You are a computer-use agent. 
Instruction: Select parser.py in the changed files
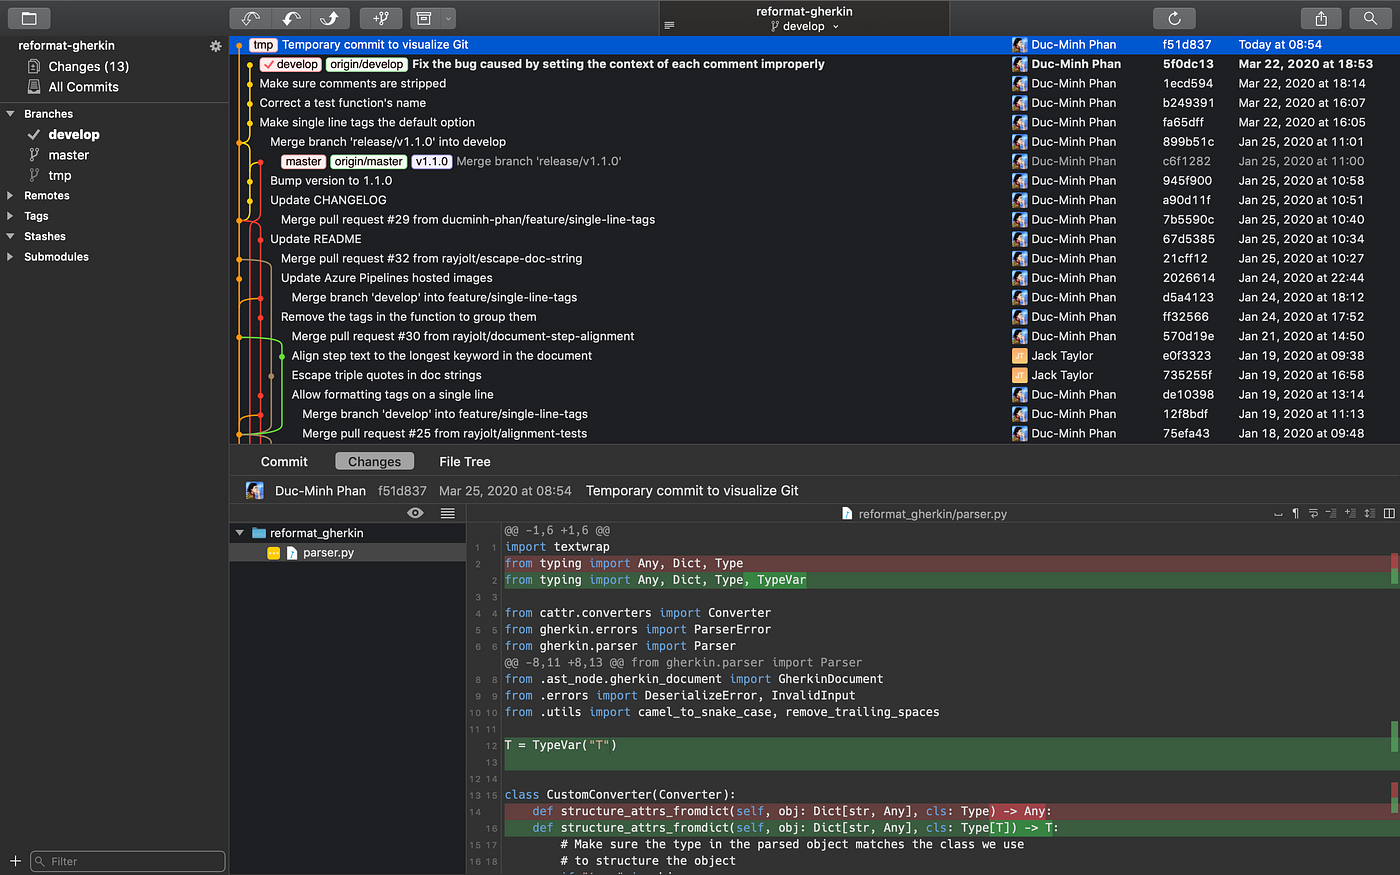click(328, 552)
